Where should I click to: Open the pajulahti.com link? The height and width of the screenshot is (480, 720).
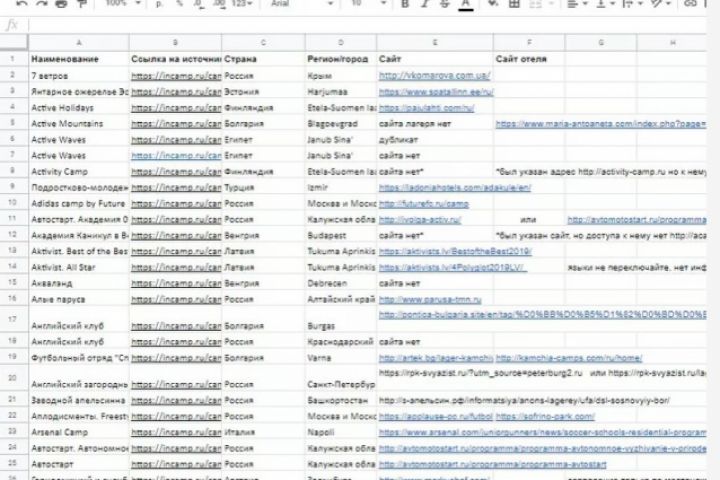pyautogui.click(x=427, y=108)
